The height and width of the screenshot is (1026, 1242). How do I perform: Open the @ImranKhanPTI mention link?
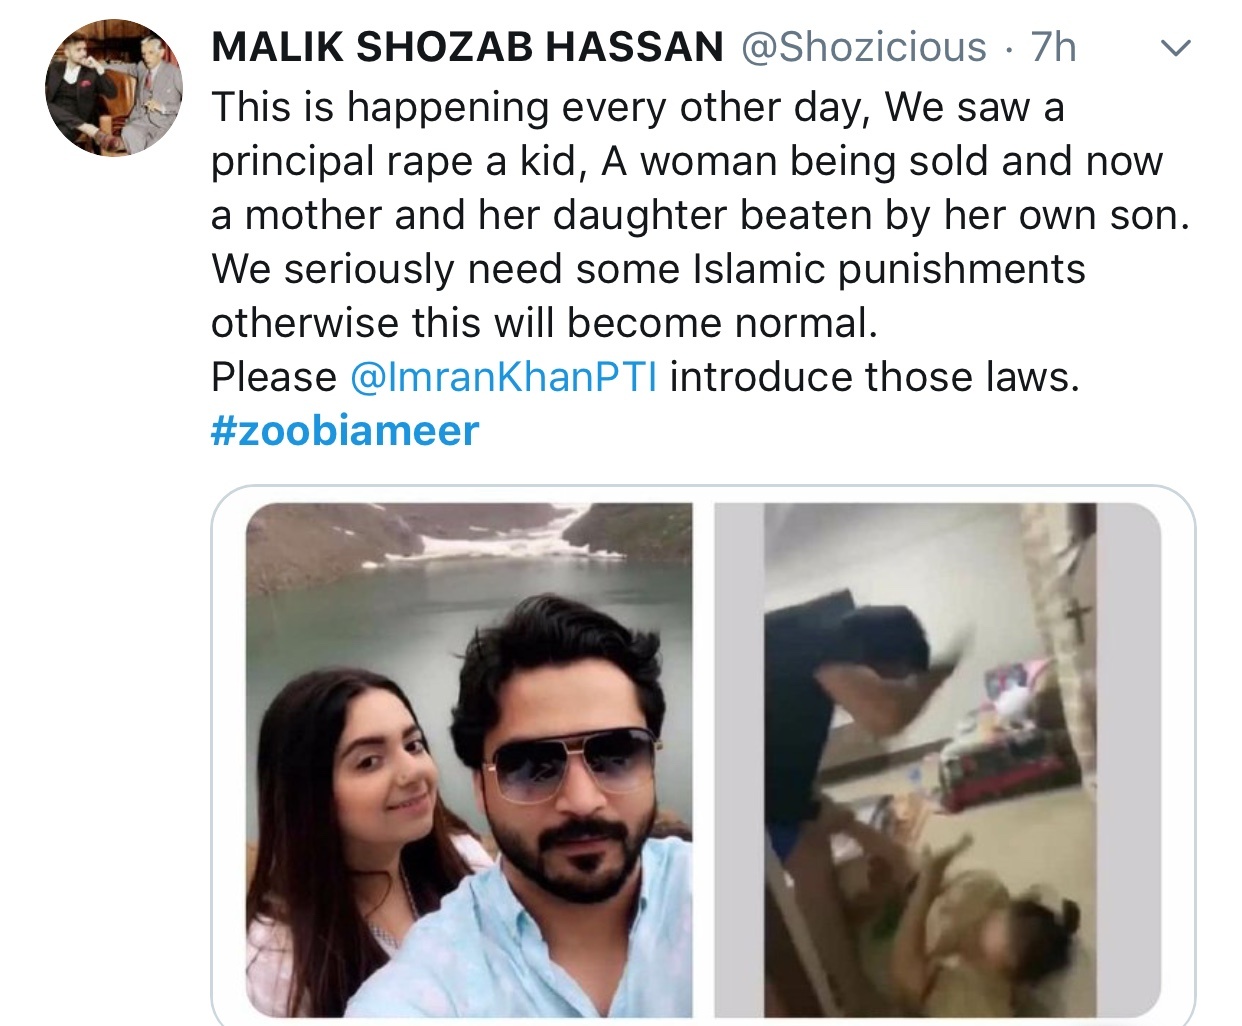pyautogui.click(x=503, y=377)
